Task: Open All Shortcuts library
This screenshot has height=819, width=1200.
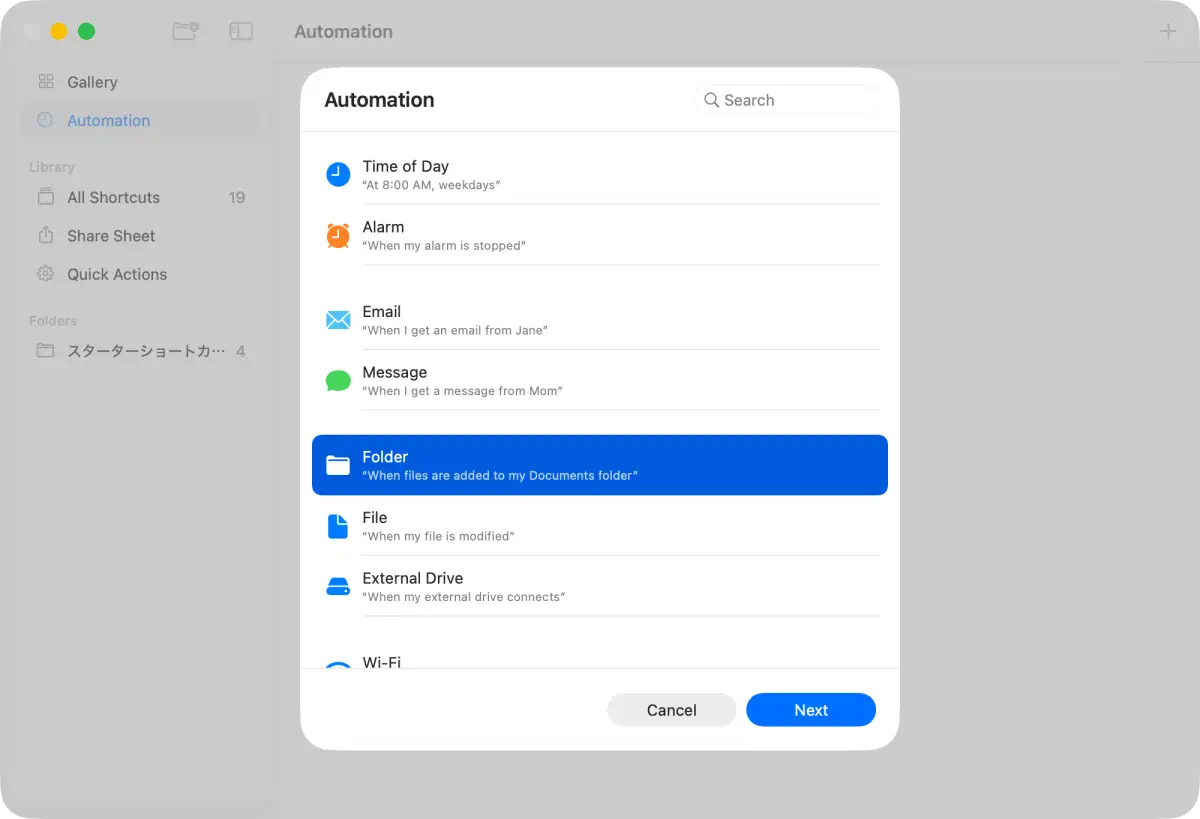Action: 113,198
